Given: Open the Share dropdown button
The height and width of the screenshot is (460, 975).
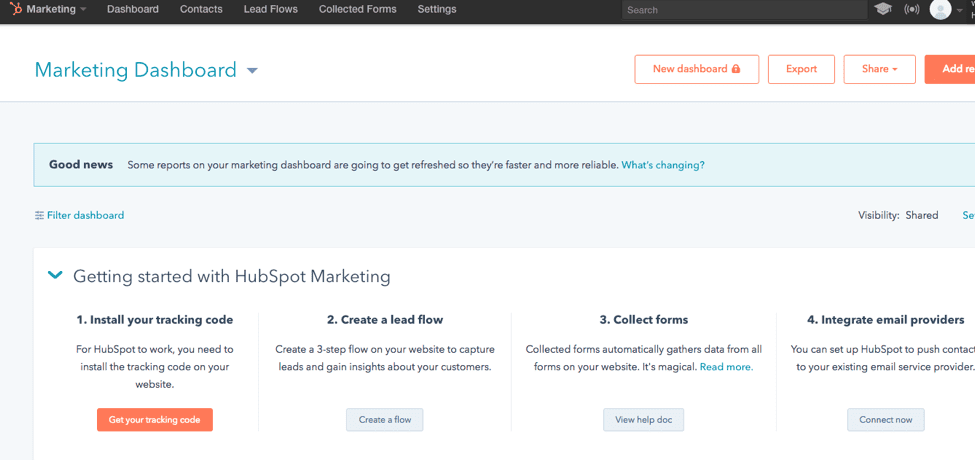Looking at the screenshot, I should point(879,69).
